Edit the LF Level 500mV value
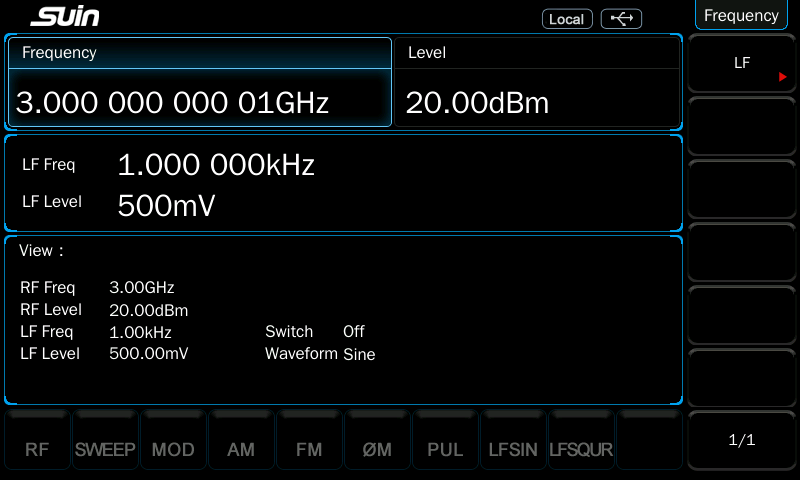Viewport: 800px width, 480px height. pos(166,205)
